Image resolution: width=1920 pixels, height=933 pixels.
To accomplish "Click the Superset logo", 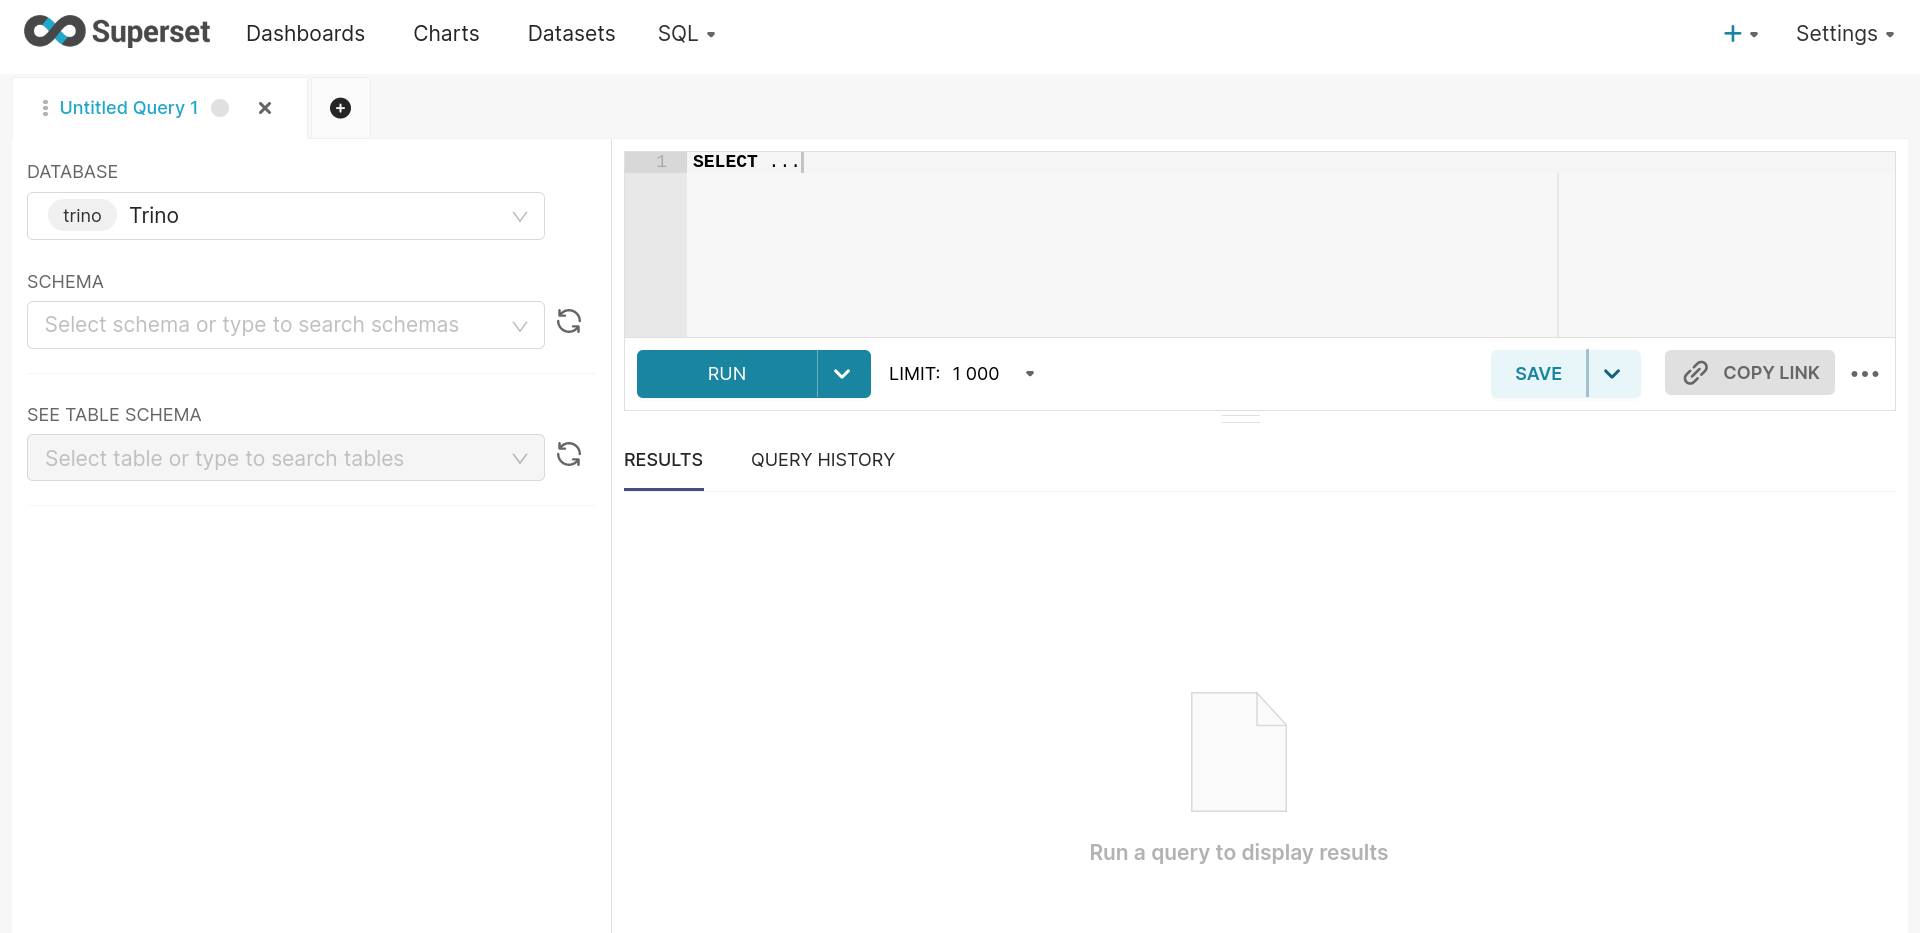I will (x=116, y=32).
